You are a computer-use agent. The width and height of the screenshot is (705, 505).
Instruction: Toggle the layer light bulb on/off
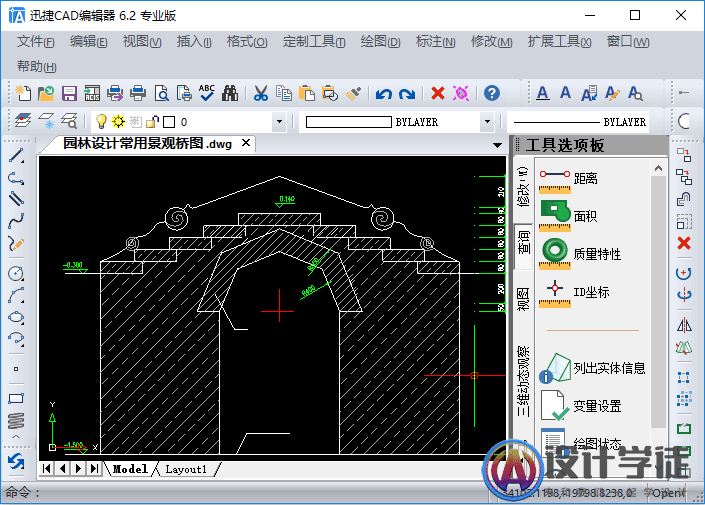[x=101, y=121]
